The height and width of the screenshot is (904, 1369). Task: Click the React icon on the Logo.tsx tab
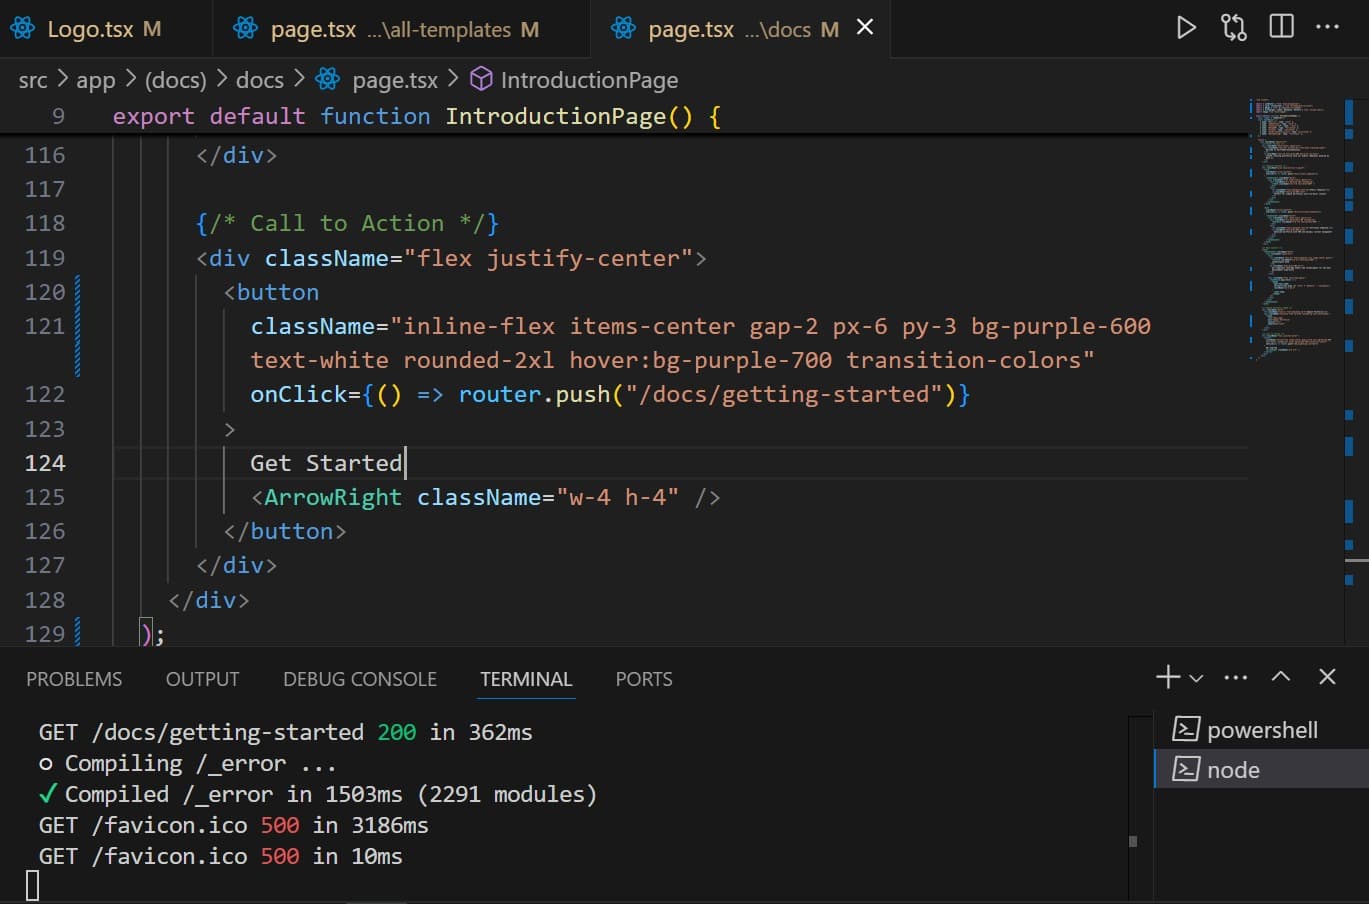pos(22,29)
